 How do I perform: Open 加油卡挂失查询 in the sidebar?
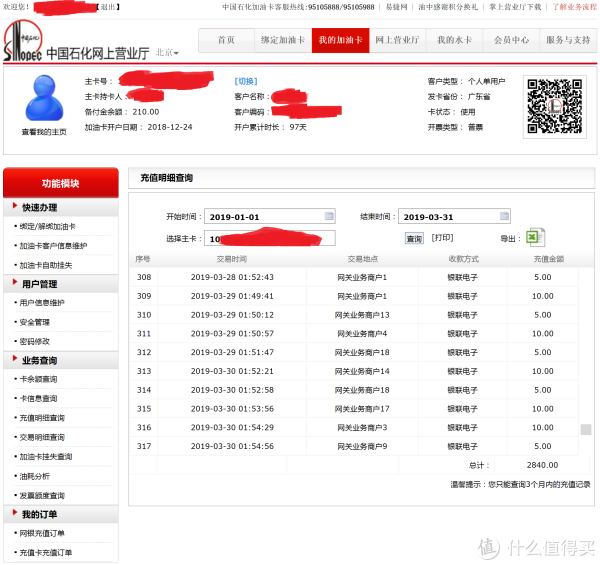tap(46, 456)
